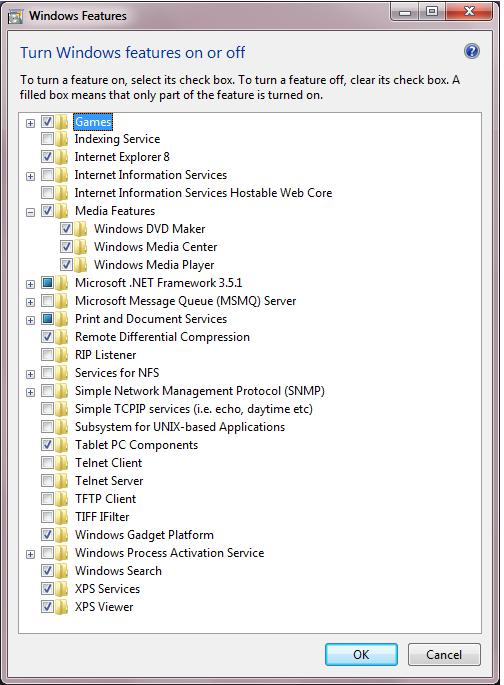Click the folder icon next to Telnet Client

[x=62, y=463]
